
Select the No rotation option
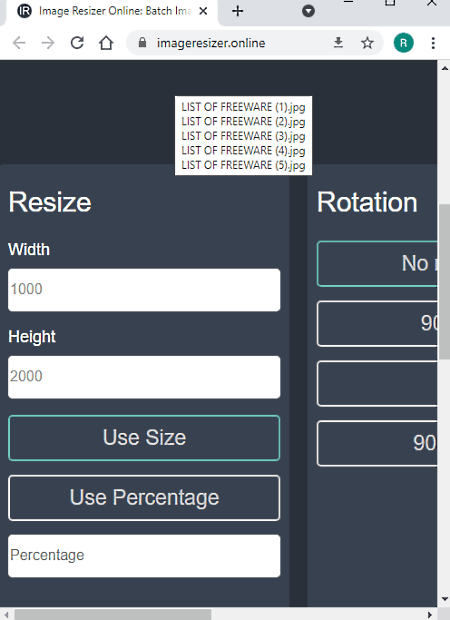(x=377, y=264)
